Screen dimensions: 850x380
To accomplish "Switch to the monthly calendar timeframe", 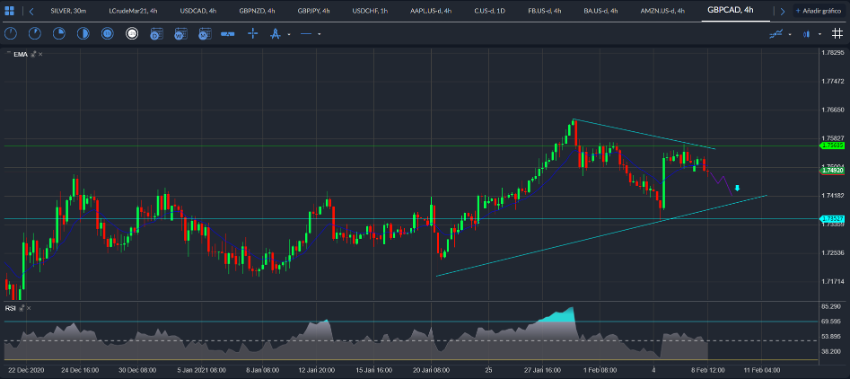I will pos(204,34).
